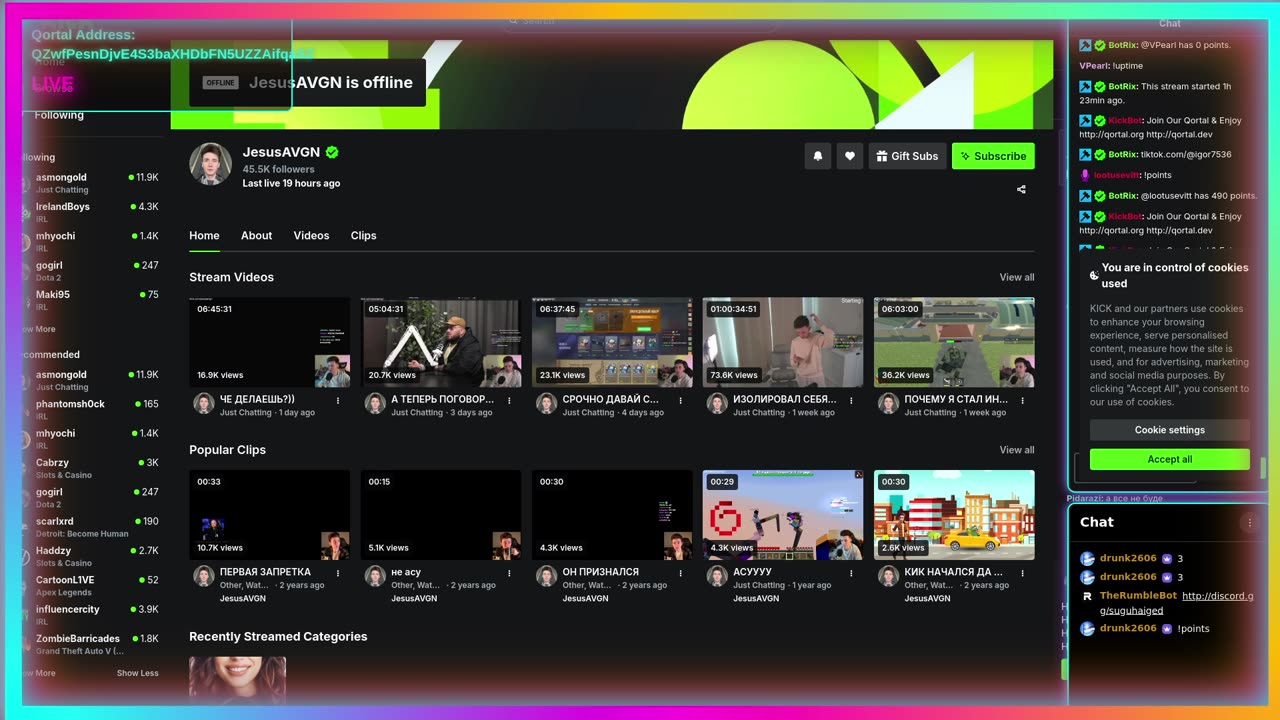
Task: Open options menu for ИЗОЛИРОВАЛ СЕБЯ video
Action: 851,401
